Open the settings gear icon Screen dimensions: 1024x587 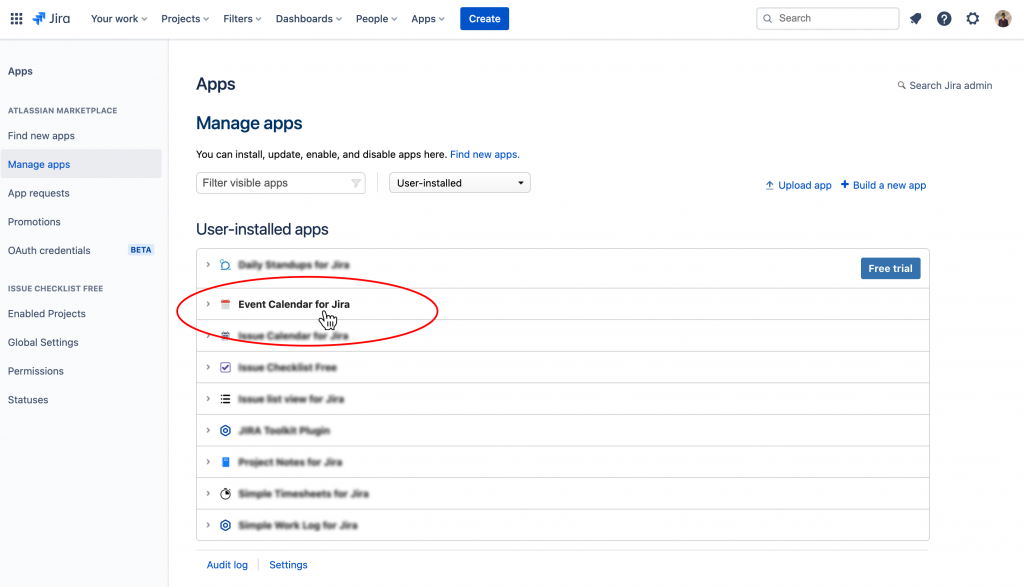click(x=972, y=18)
